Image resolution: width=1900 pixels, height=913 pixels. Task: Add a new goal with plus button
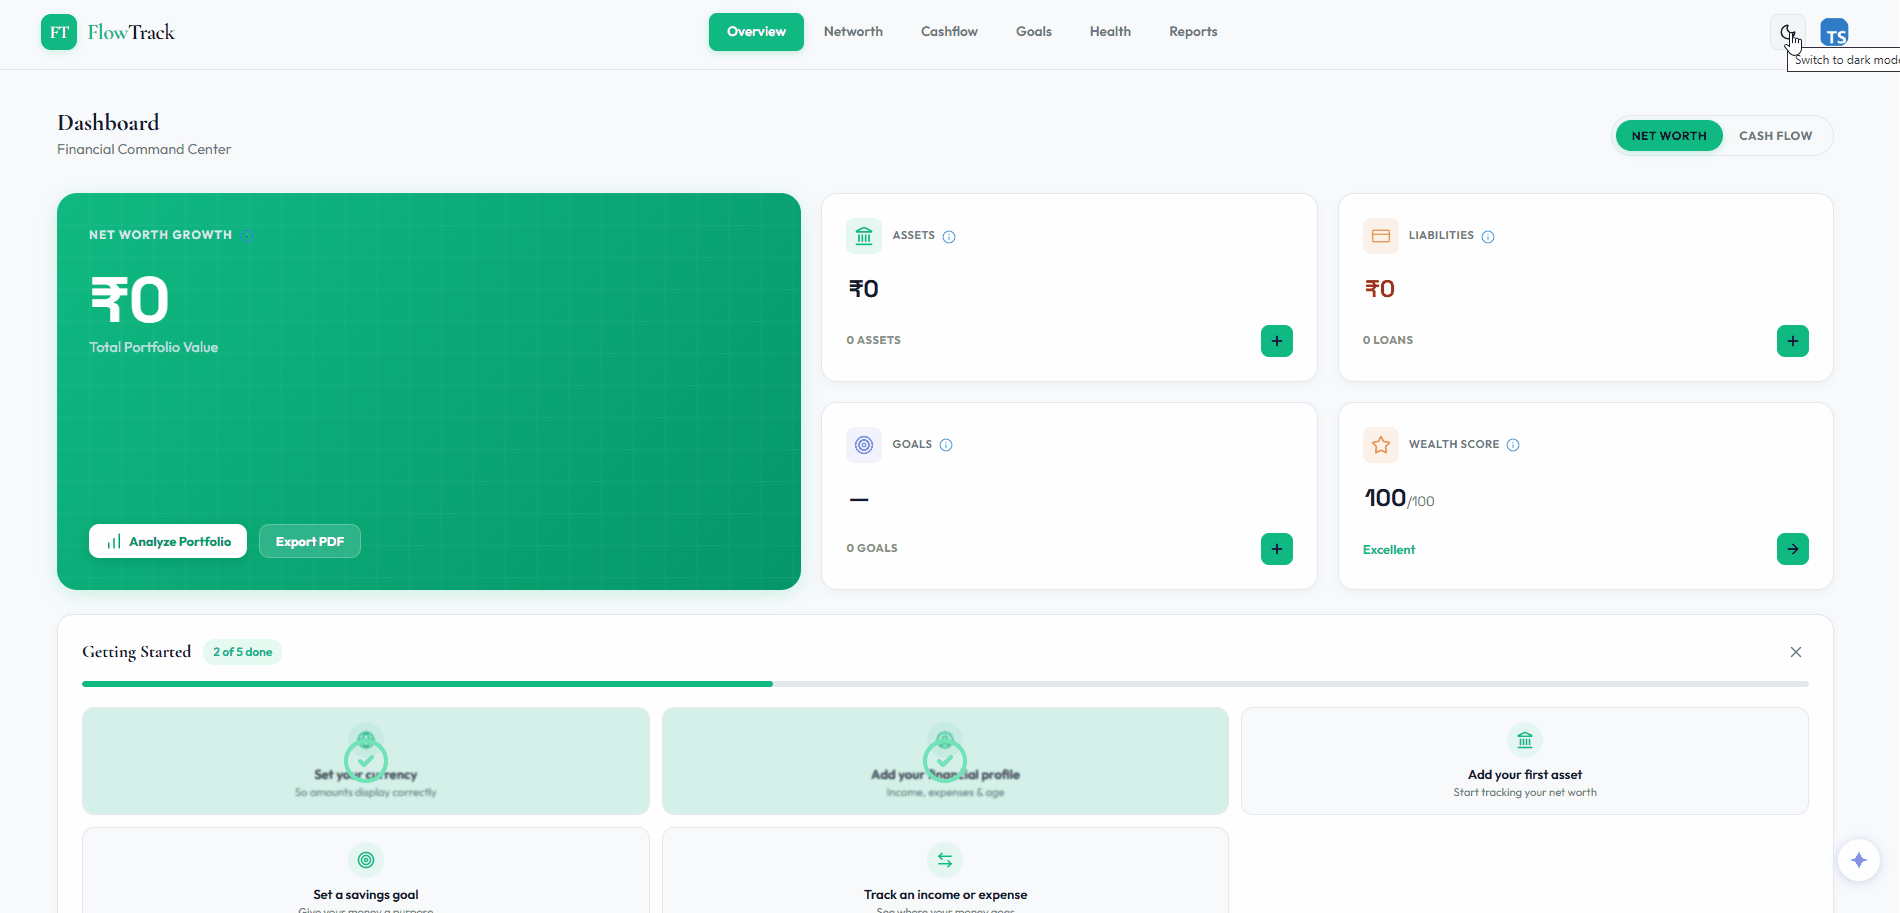point(1276,549)
